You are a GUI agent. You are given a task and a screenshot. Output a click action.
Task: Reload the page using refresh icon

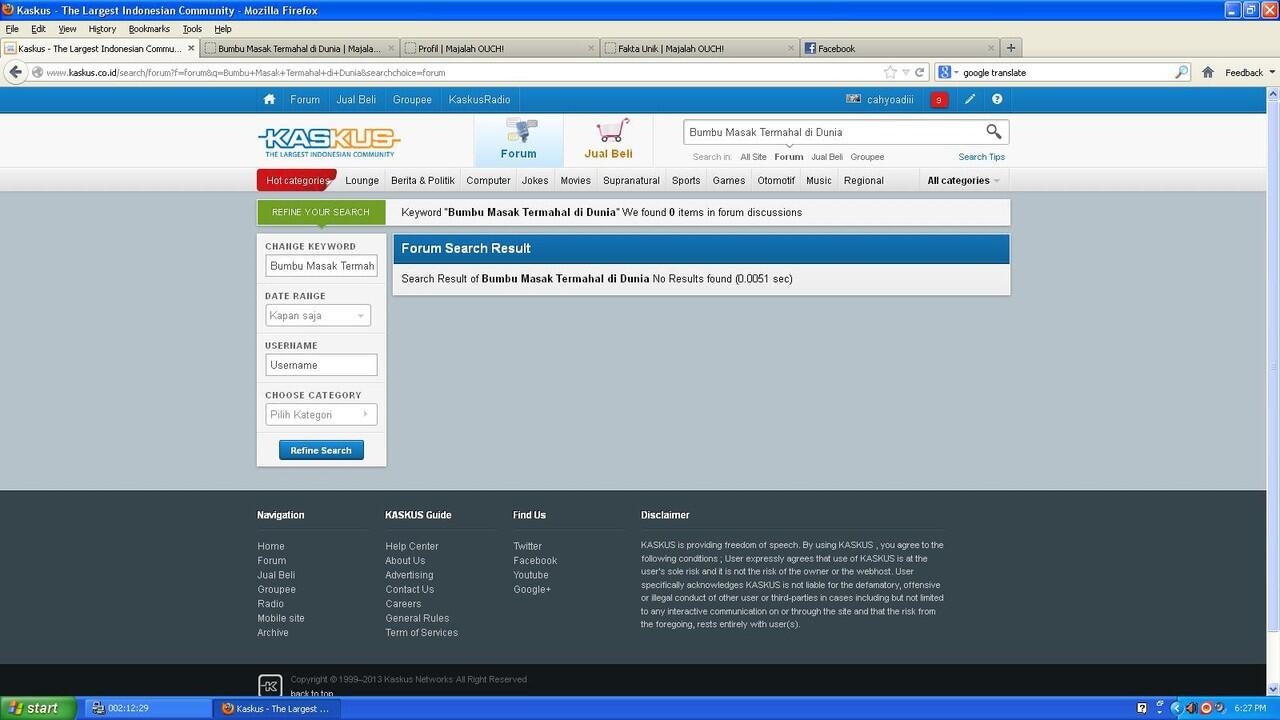[x=920, y=72]
